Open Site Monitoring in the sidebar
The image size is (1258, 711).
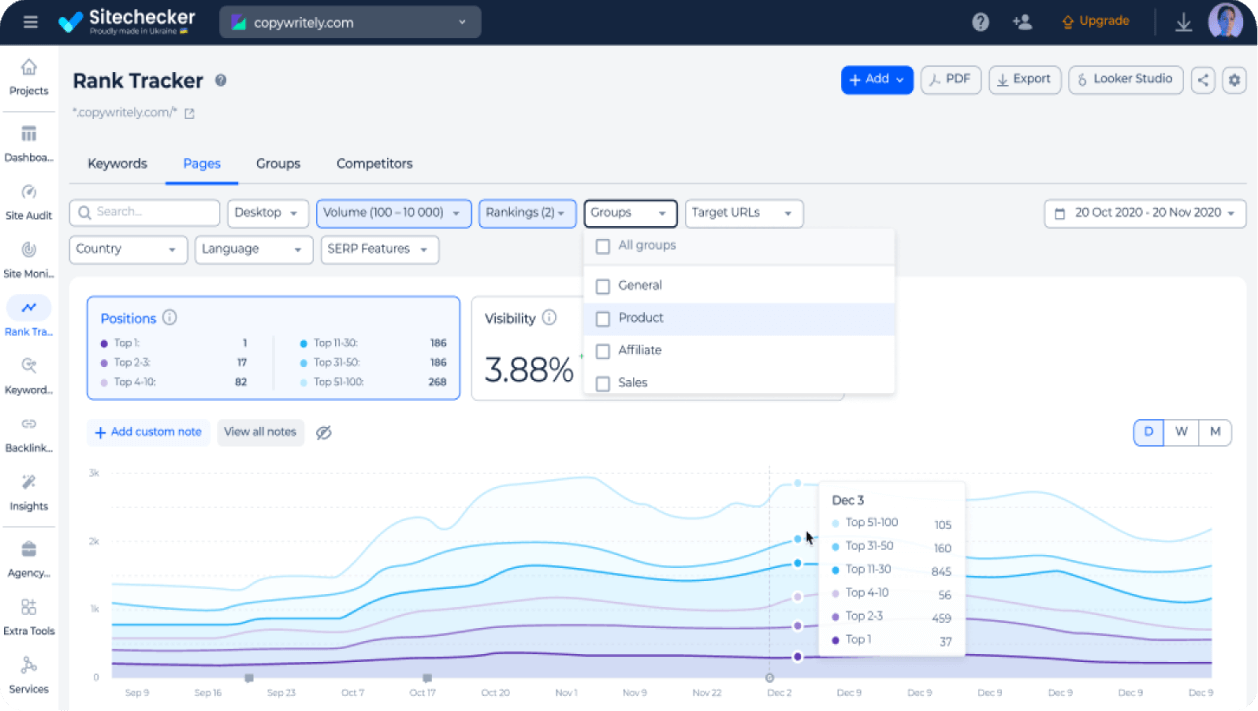coord(29,260)
